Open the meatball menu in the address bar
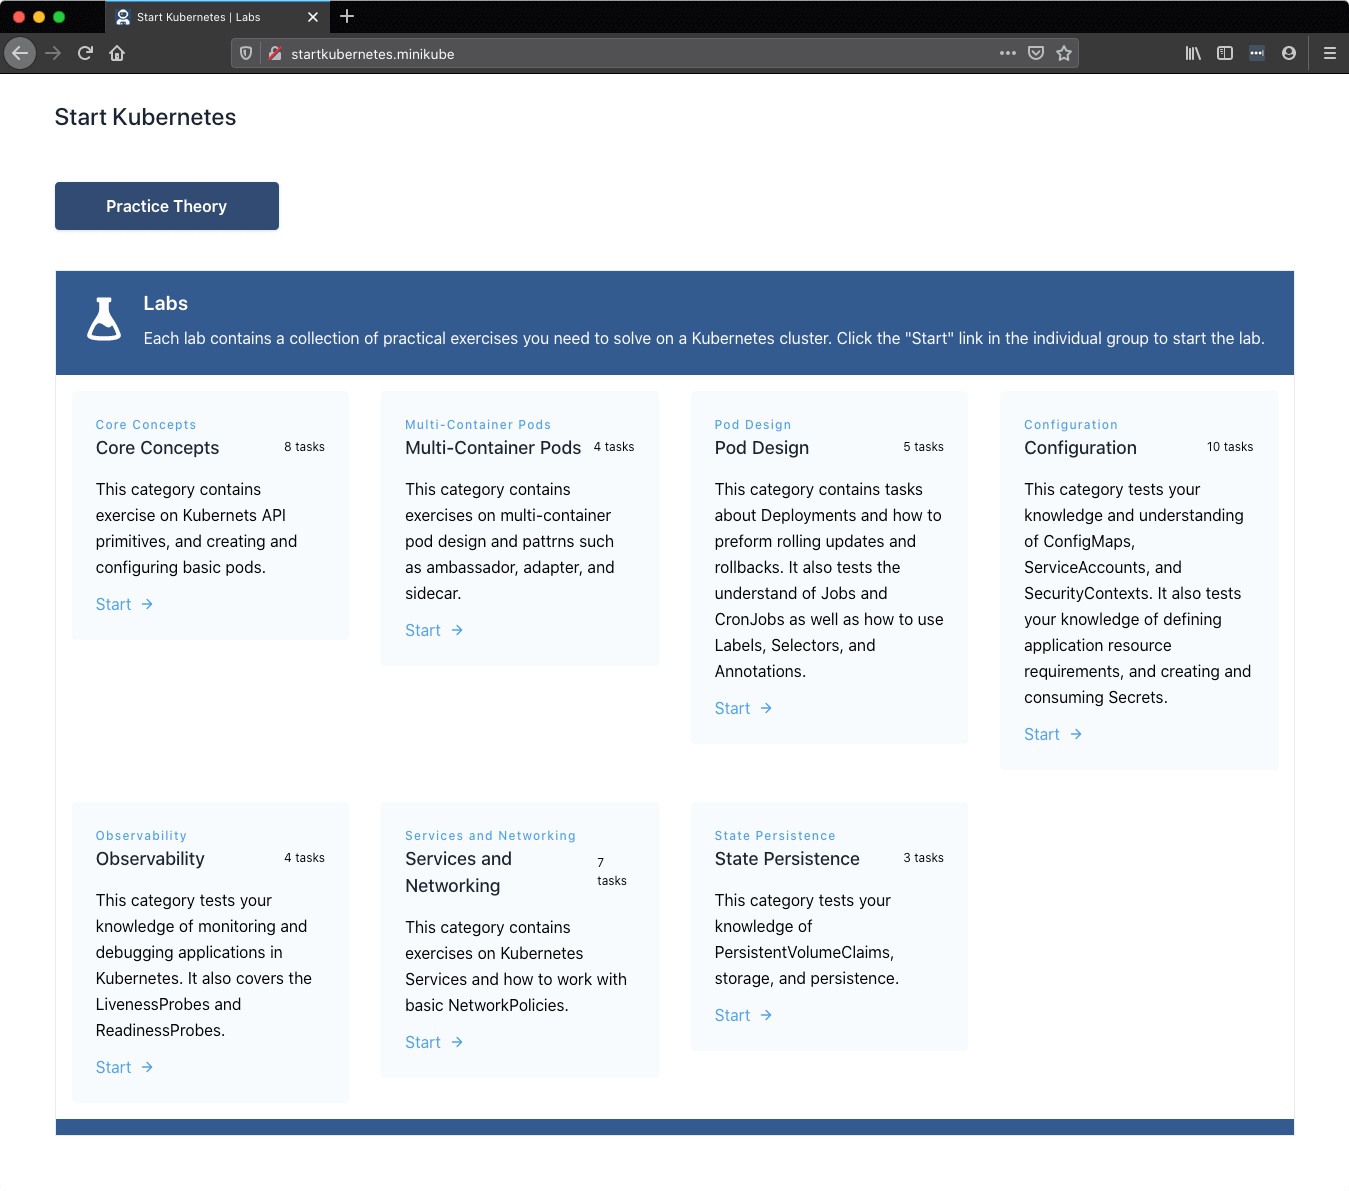1349x1191 pixels. [x=1007, y=53]
